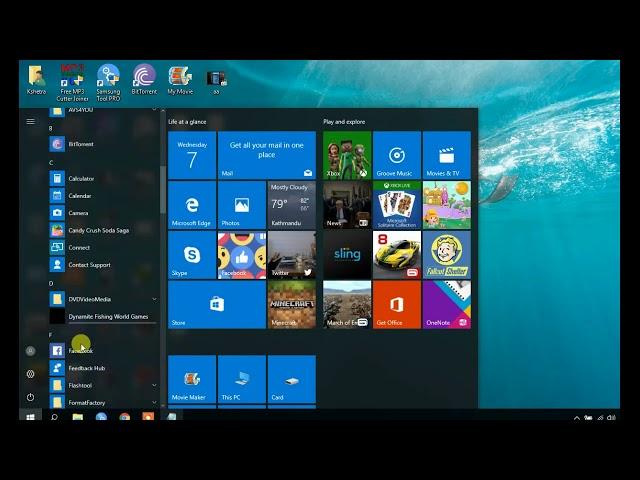Image resolution: width=640 pixels, height=480 pixels.
Task: Open Contact Support
Action: [x=103, y=265]
